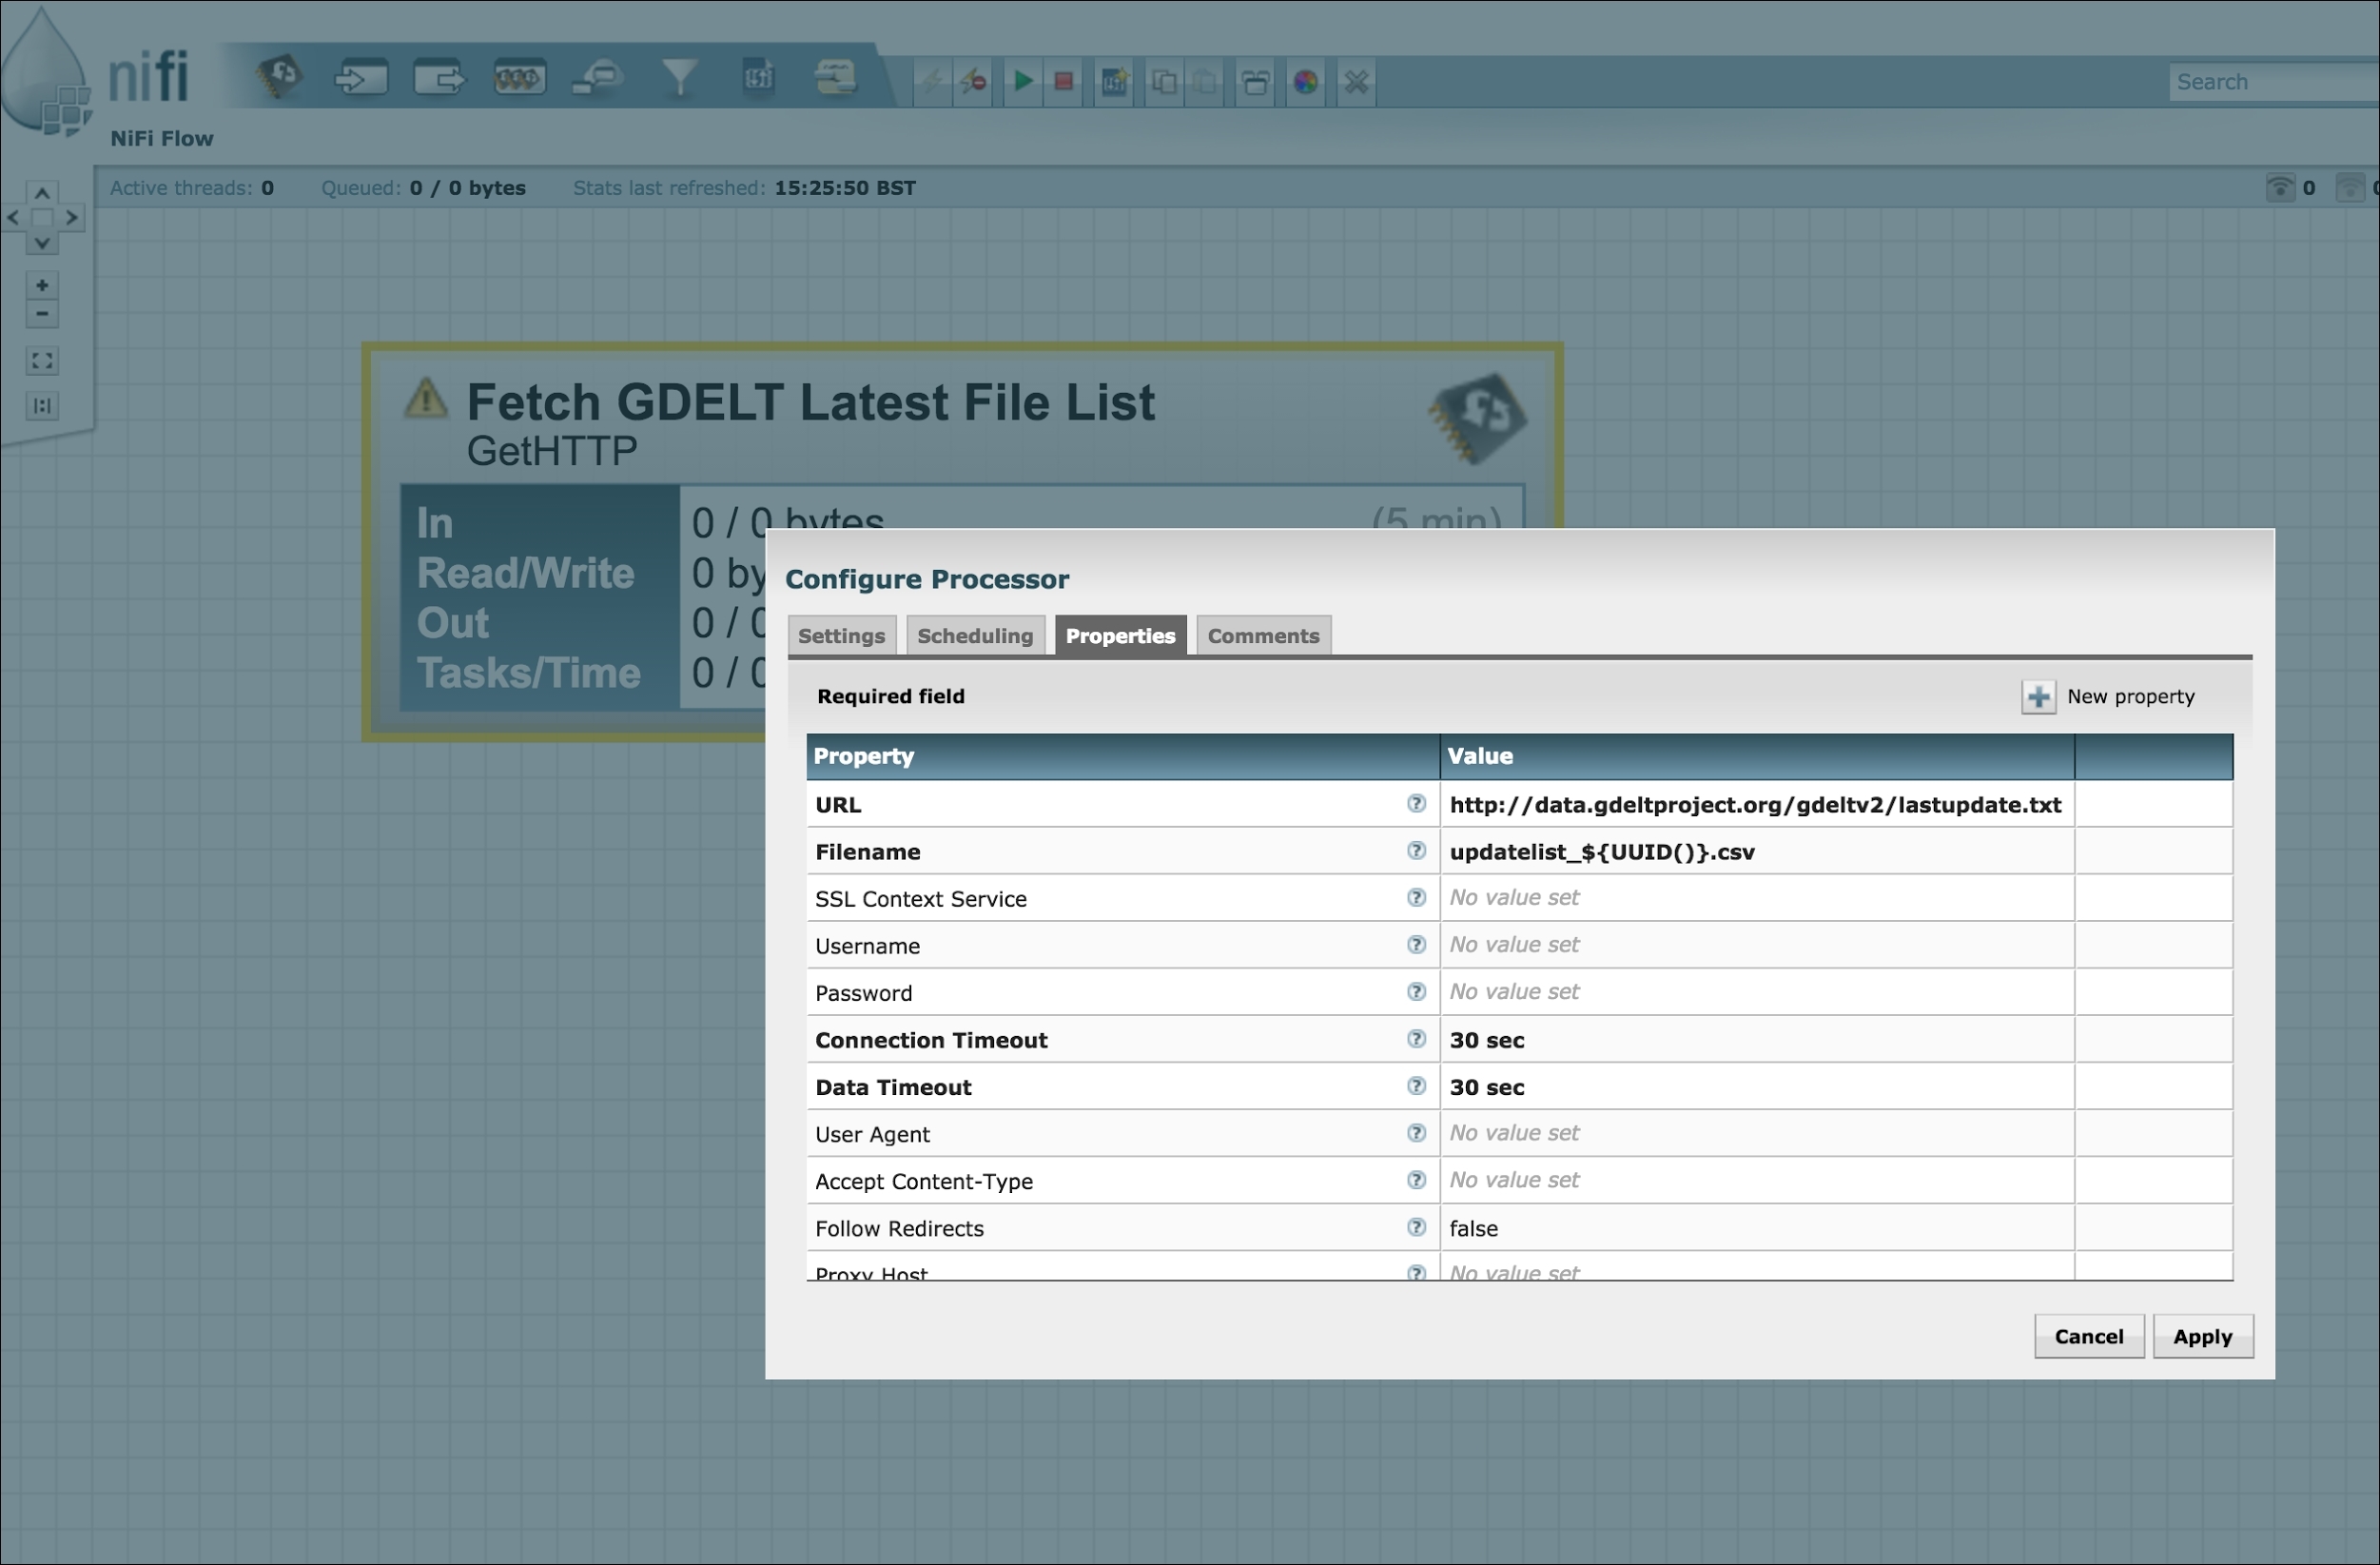Edit the Password No value set cell

(x=1757, y=993)
